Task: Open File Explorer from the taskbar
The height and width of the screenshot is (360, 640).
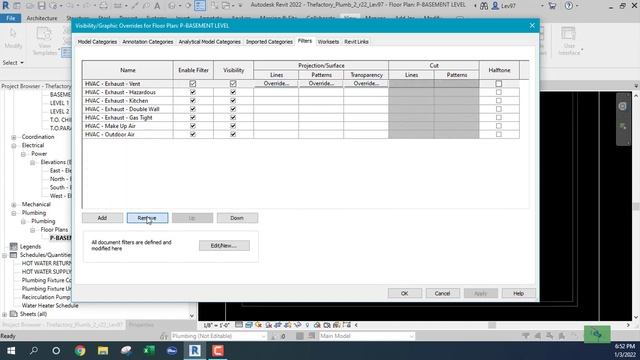Action: 103,351
